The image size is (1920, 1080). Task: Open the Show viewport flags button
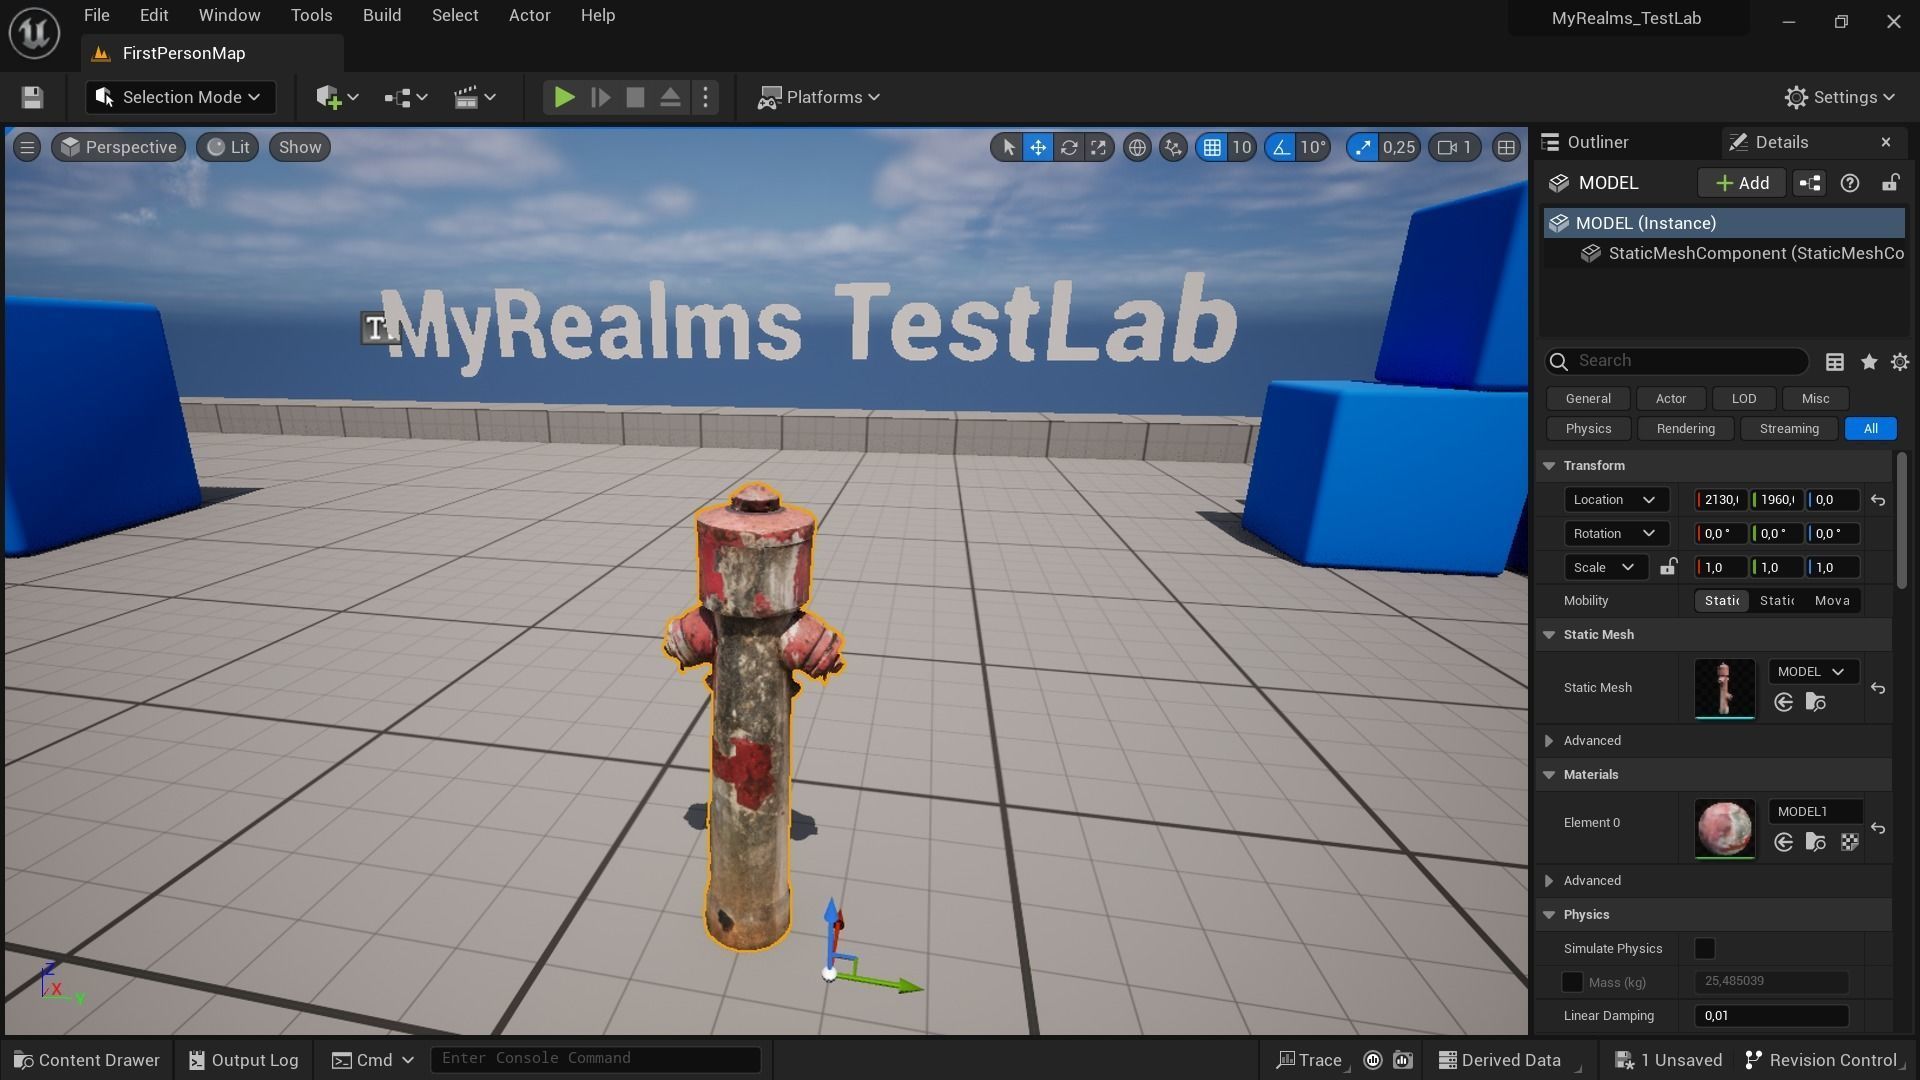(300, 147)
